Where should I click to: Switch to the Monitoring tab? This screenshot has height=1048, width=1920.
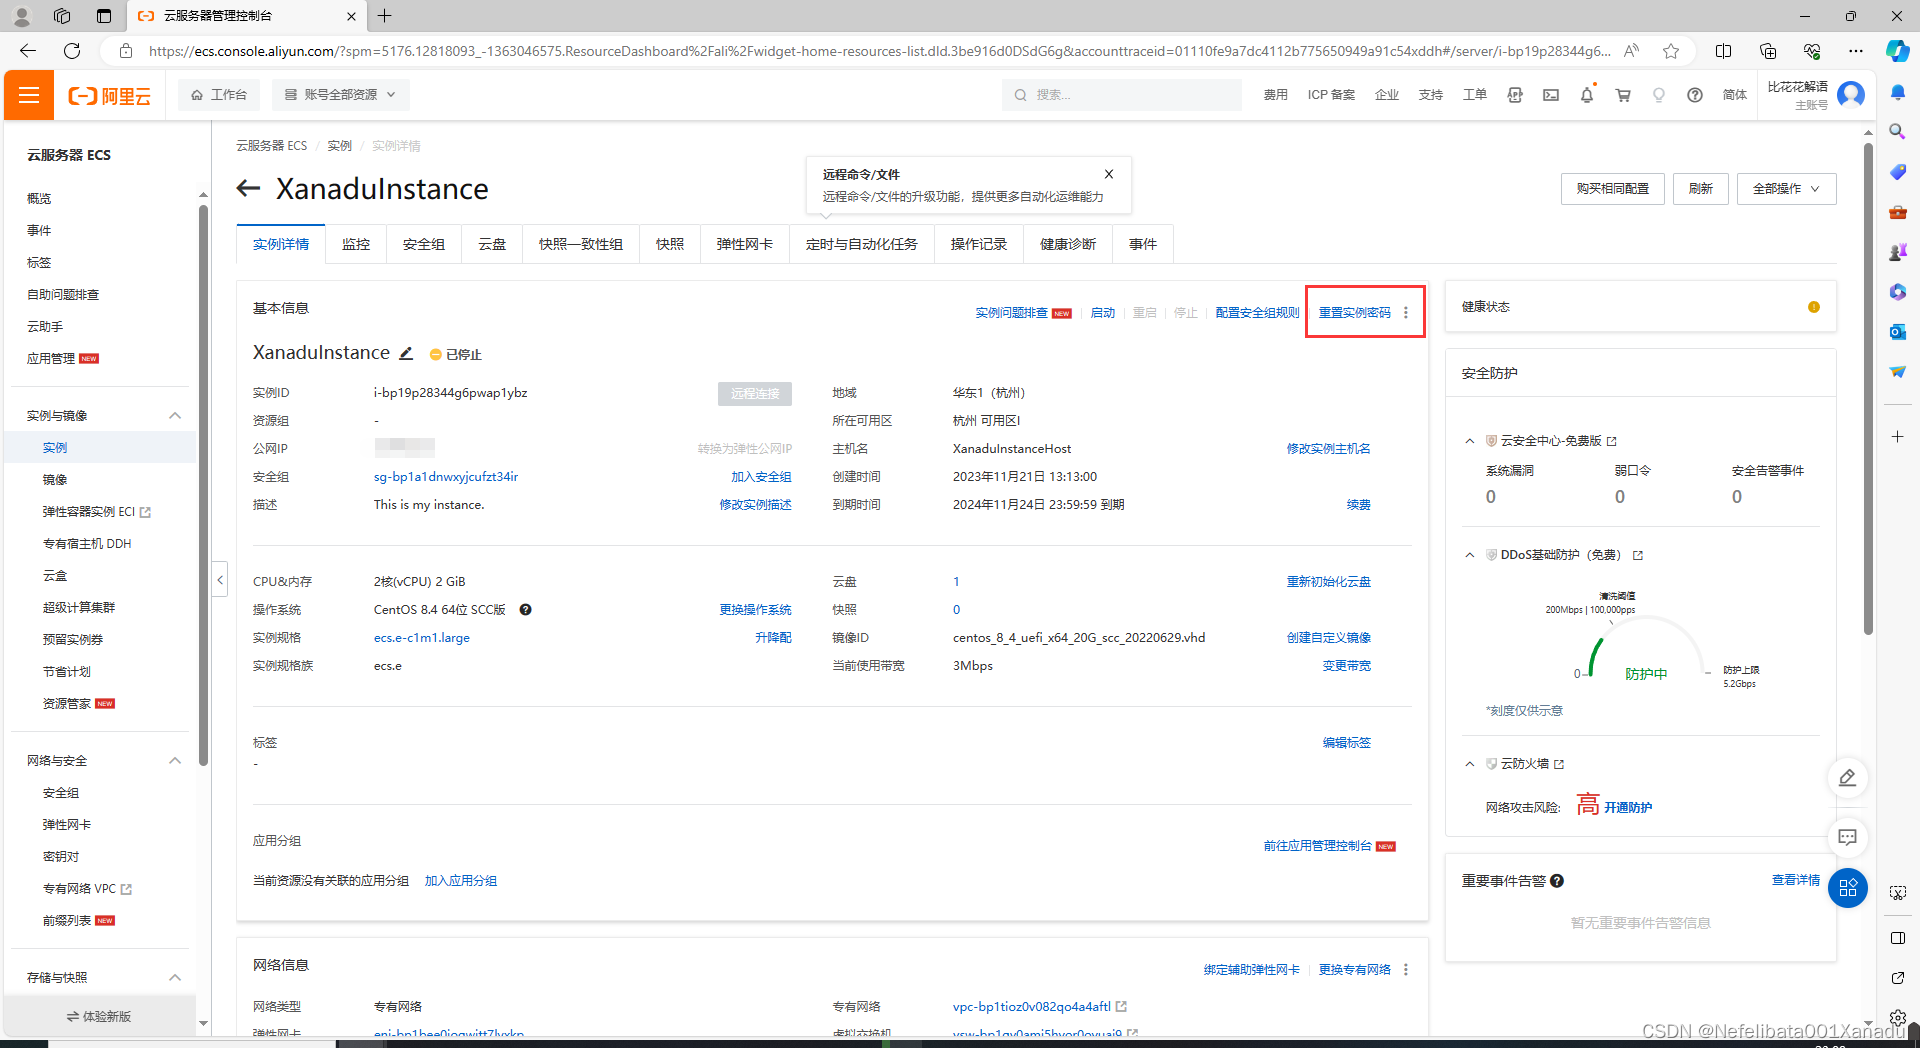[x=356, y=244]
